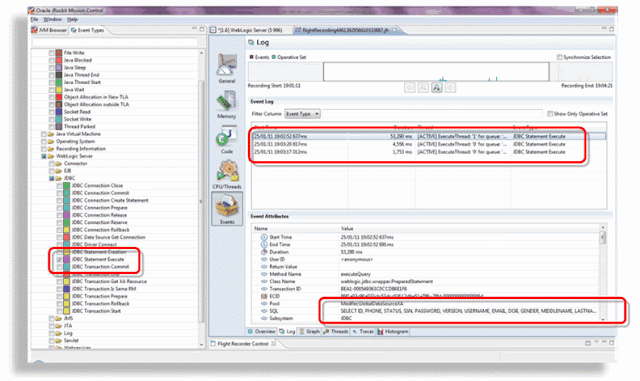Click the EJB folder icon

(59, 171)
